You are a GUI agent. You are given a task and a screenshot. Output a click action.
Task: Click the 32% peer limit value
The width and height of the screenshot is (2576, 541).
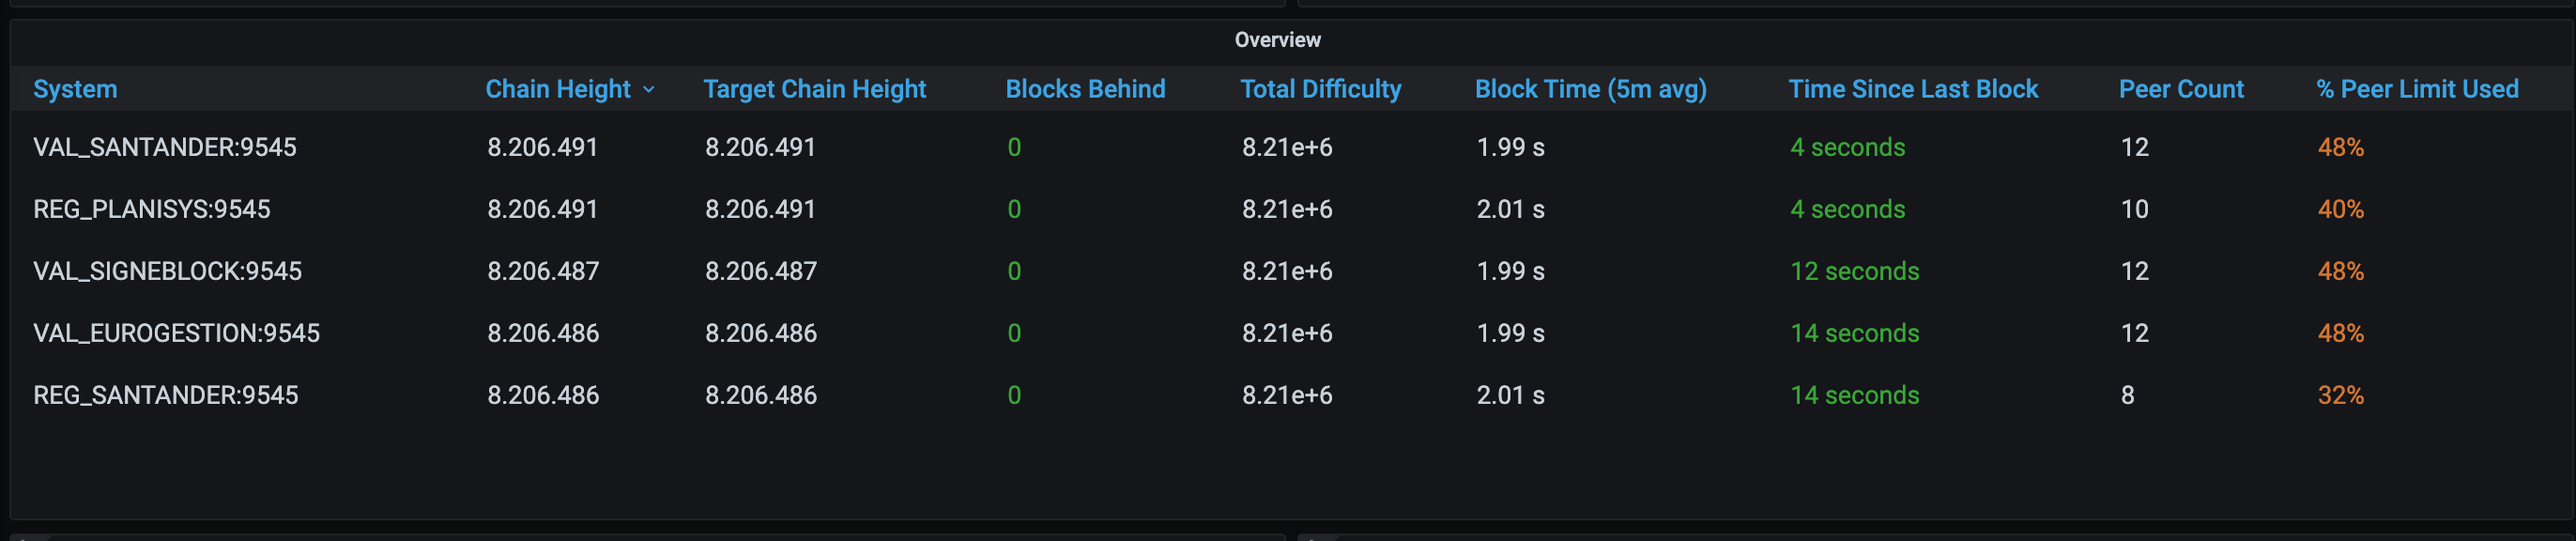click(x=2340, y=395)
